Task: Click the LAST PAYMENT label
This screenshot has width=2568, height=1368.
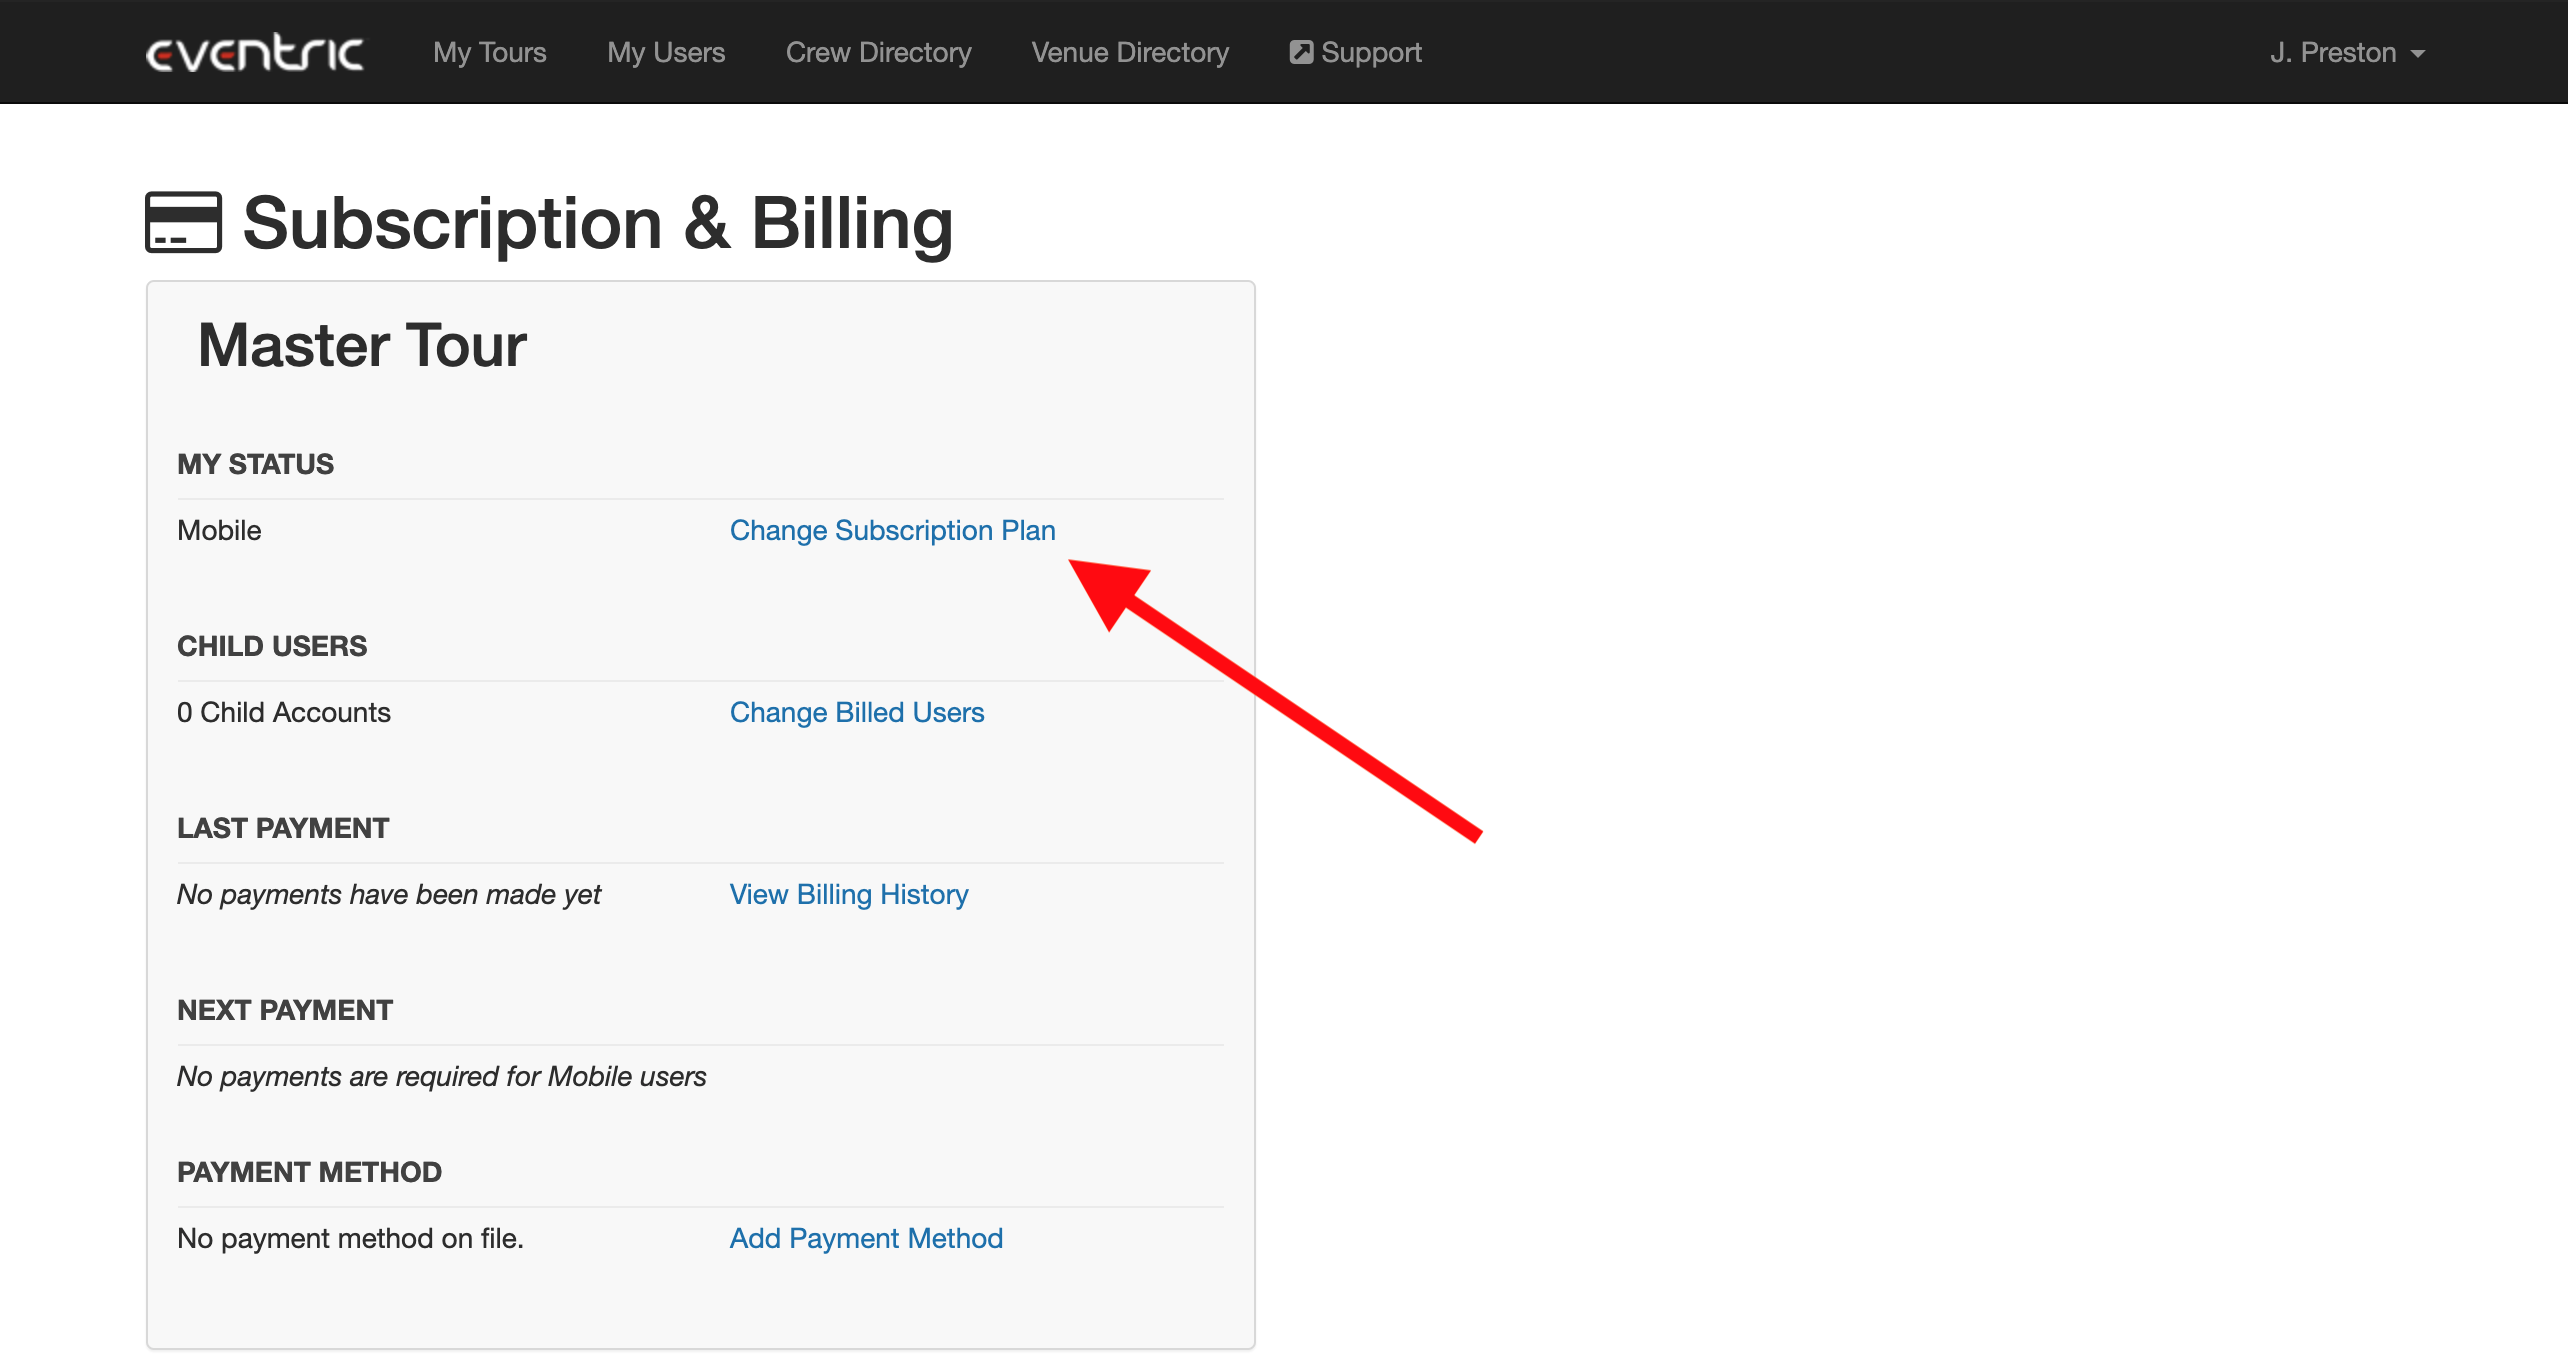Action: (x=283, y=828)
